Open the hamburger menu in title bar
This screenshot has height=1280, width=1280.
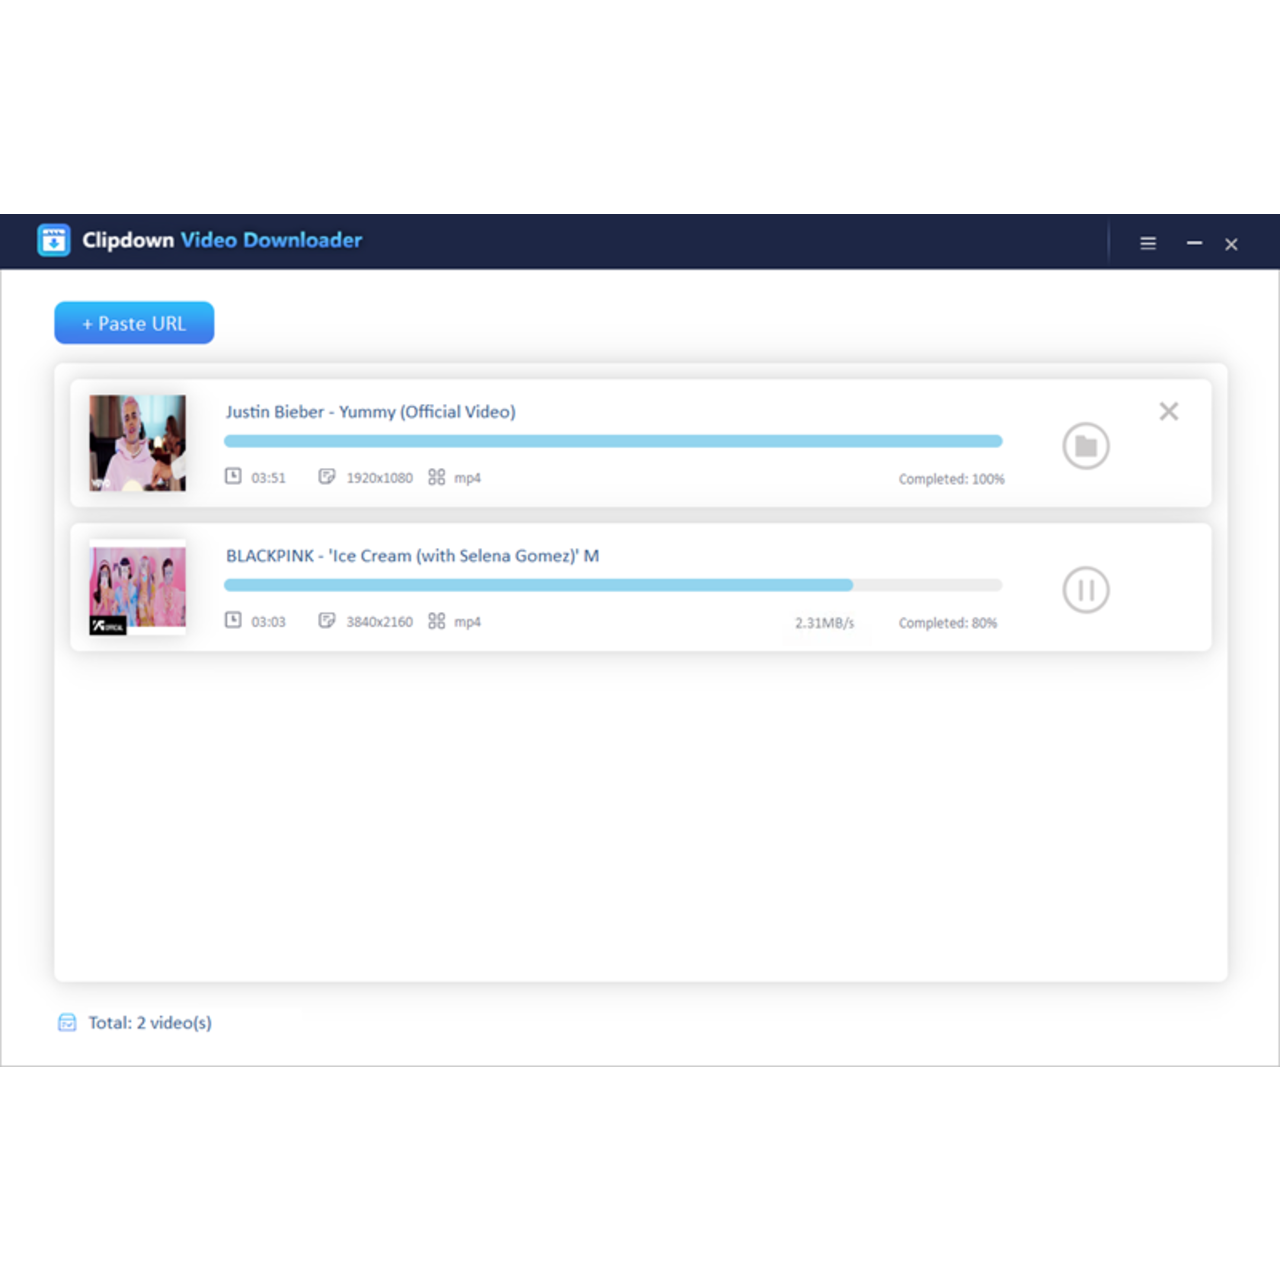1148,243
